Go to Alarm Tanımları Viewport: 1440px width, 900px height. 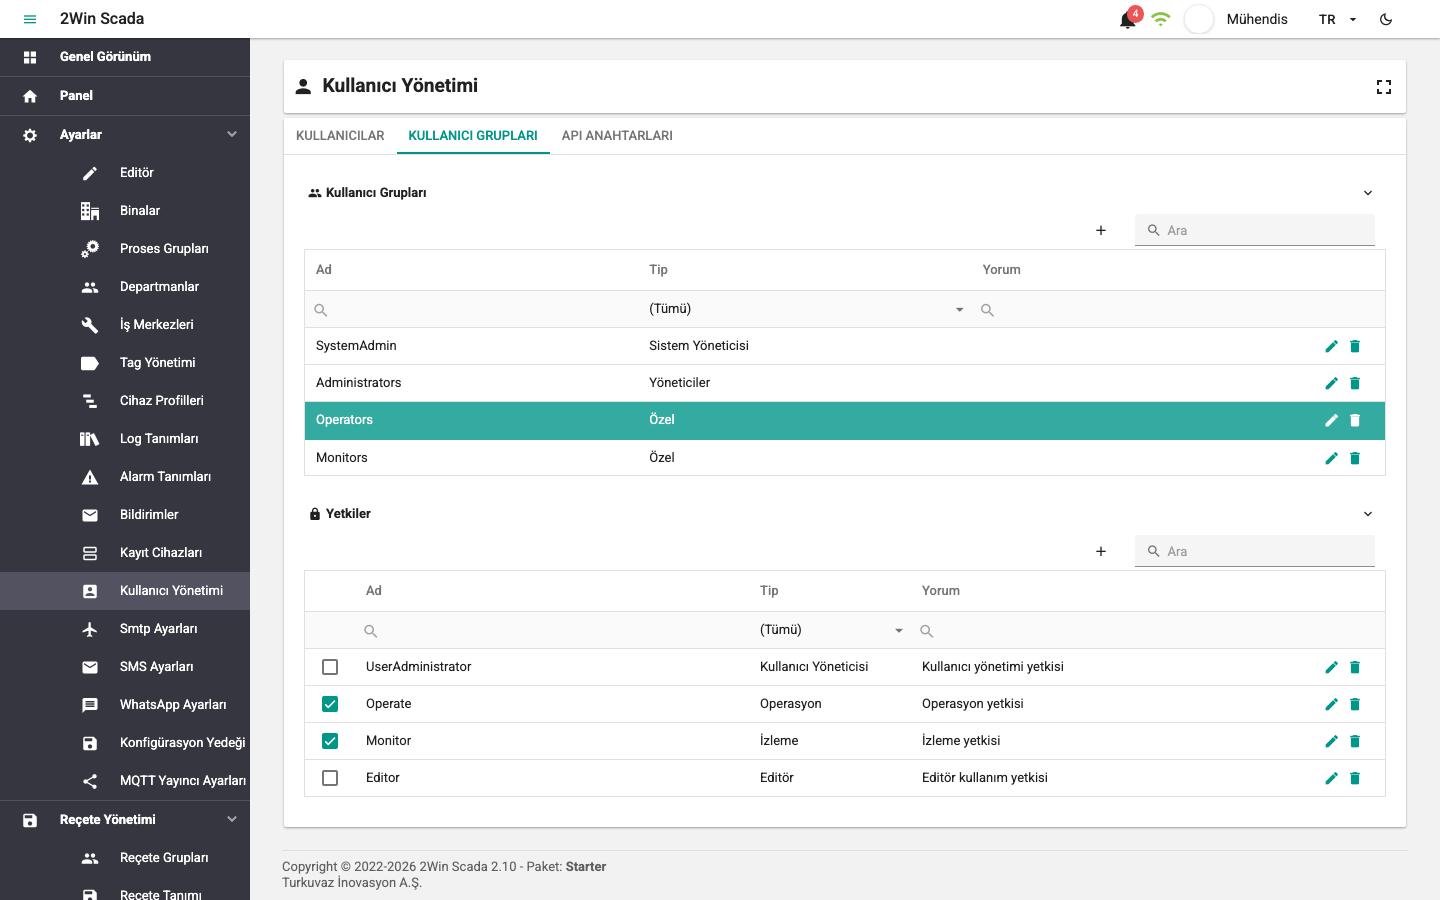(x=125, y=477)
